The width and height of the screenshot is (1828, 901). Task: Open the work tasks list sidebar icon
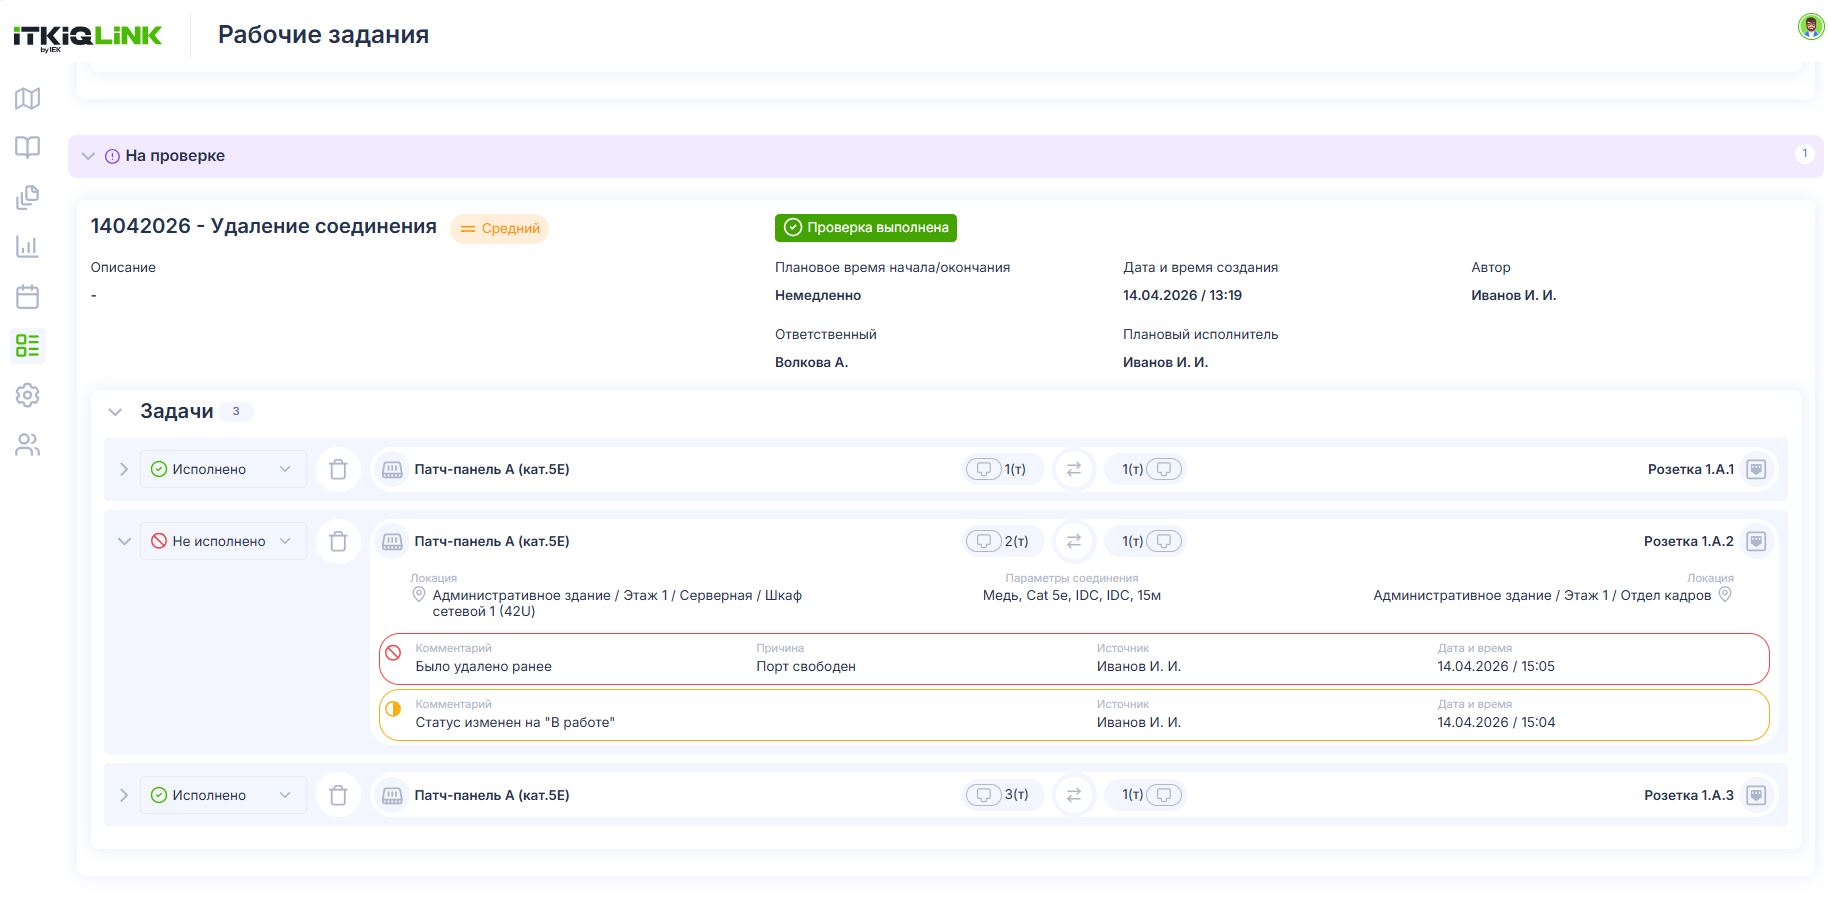point(28,346)
